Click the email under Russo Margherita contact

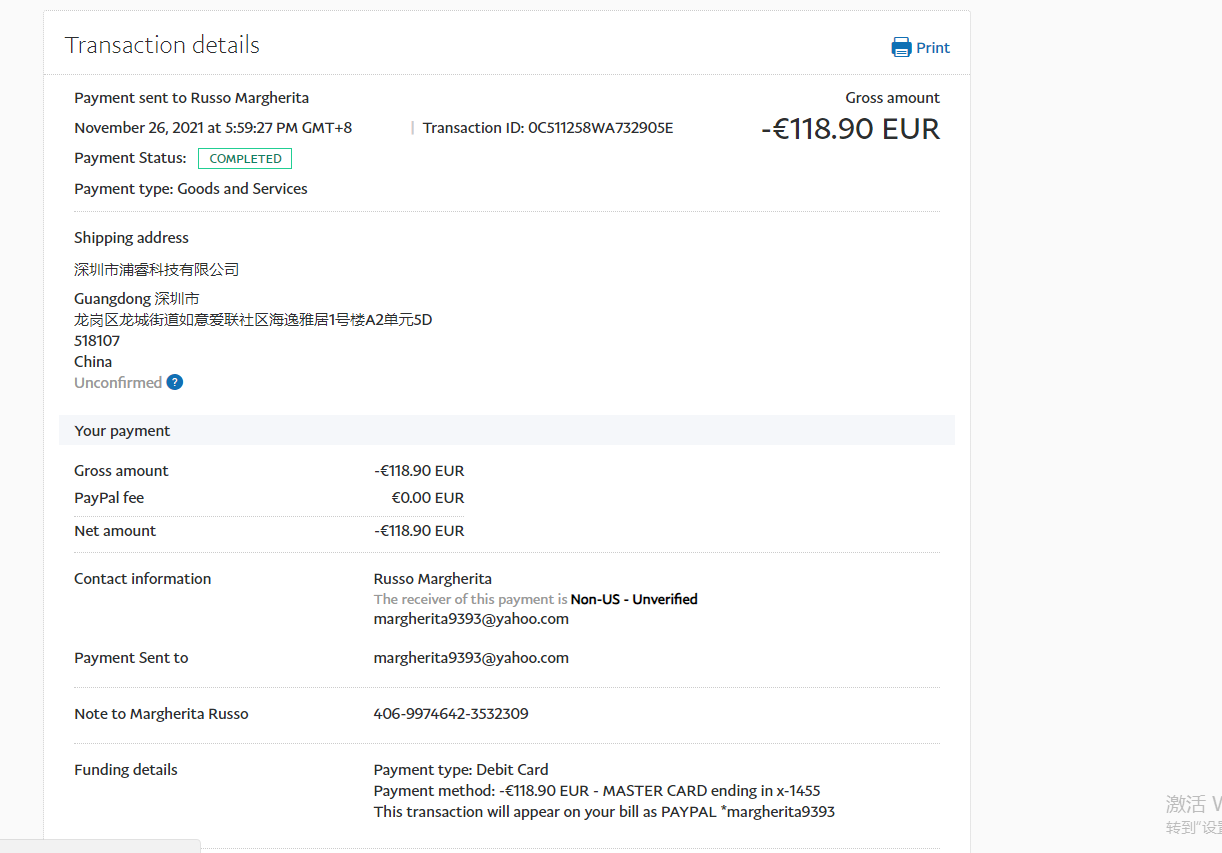click(471, 619)
